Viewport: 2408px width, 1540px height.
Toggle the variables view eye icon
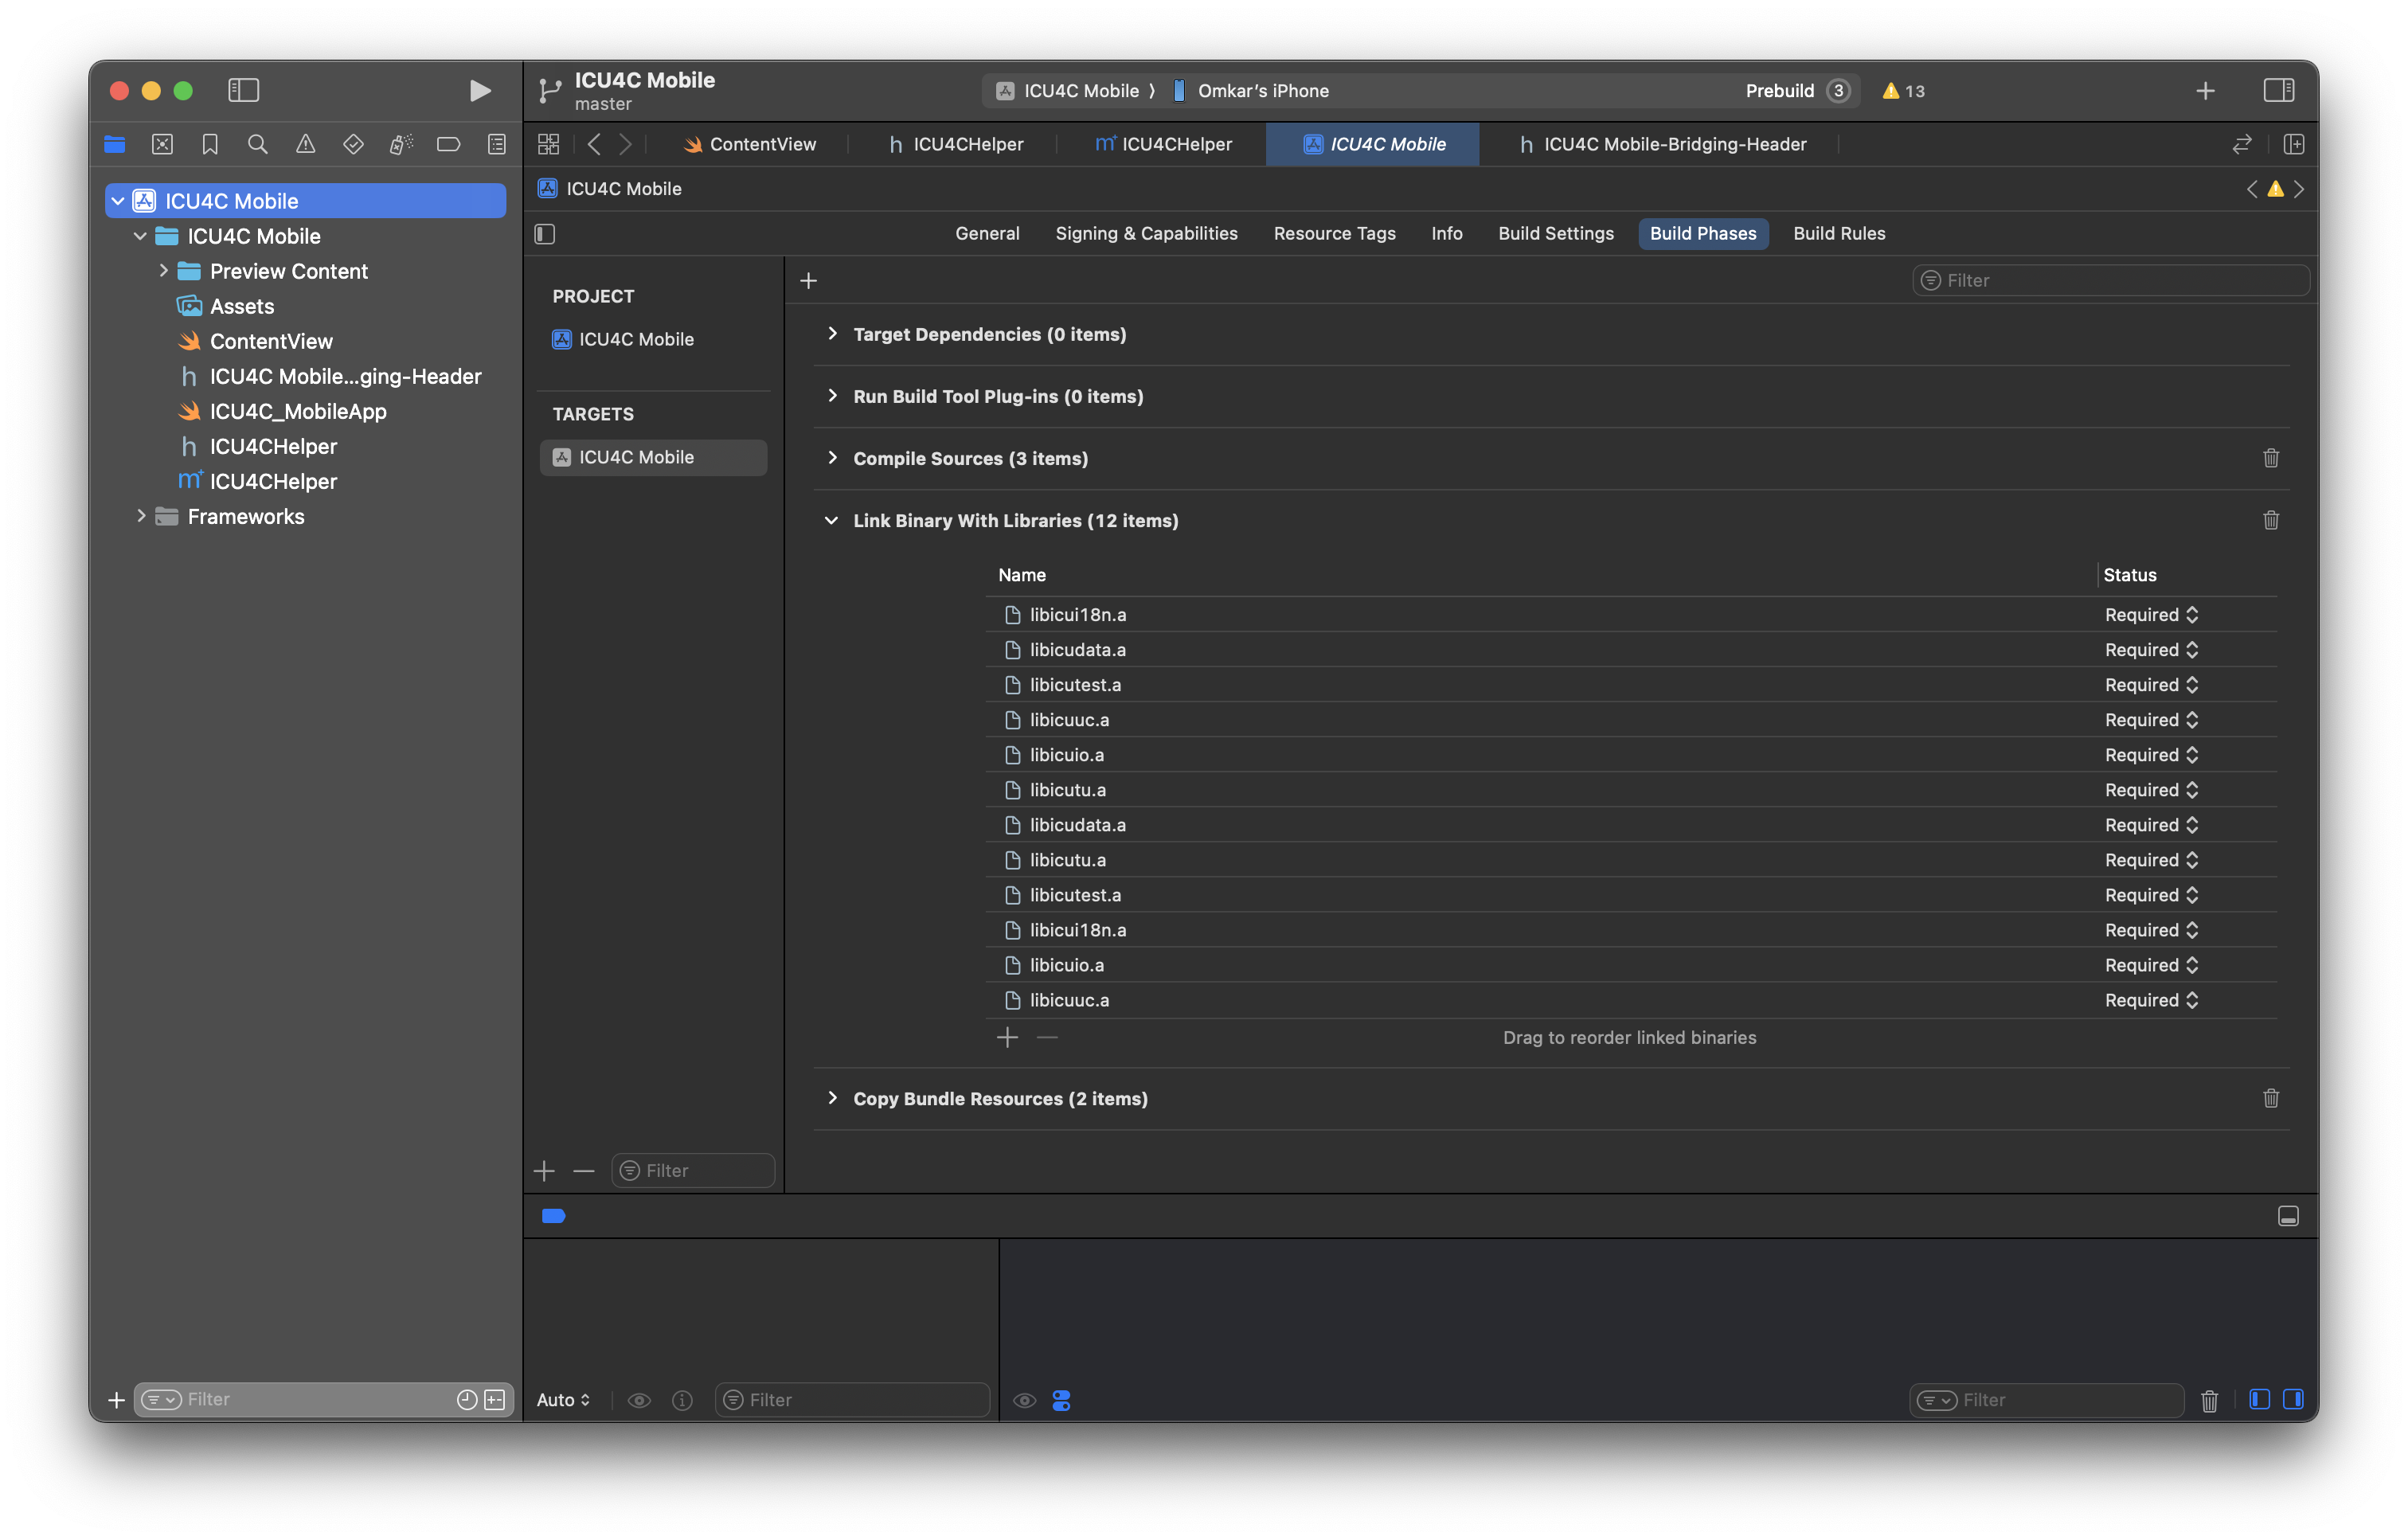(x=639, y=1400)
